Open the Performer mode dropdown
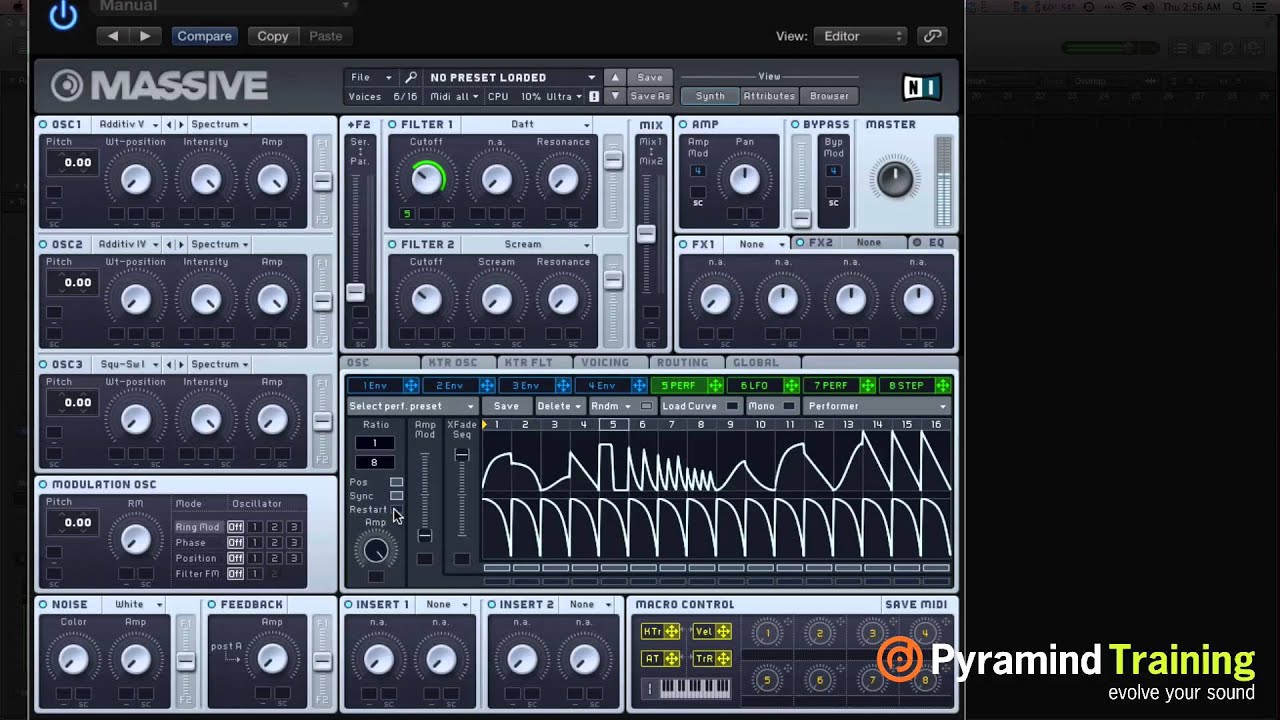The image size is (1280, 720). click(877, 406)
